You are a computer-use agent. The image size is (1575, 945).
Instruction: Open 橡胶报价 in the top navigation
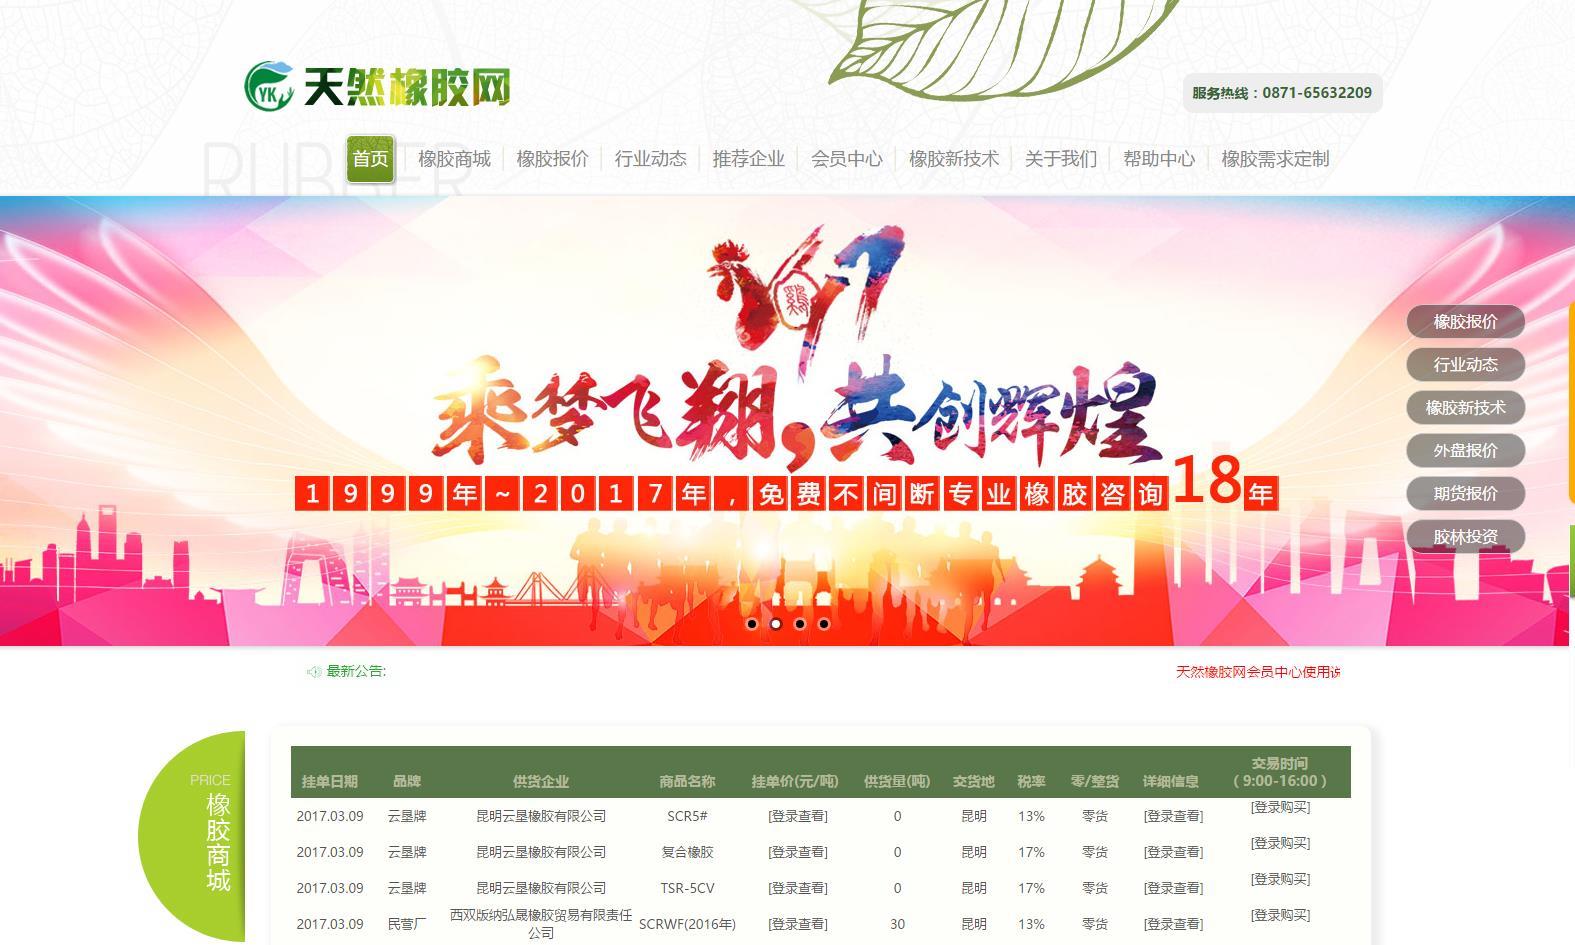point(552,159)
